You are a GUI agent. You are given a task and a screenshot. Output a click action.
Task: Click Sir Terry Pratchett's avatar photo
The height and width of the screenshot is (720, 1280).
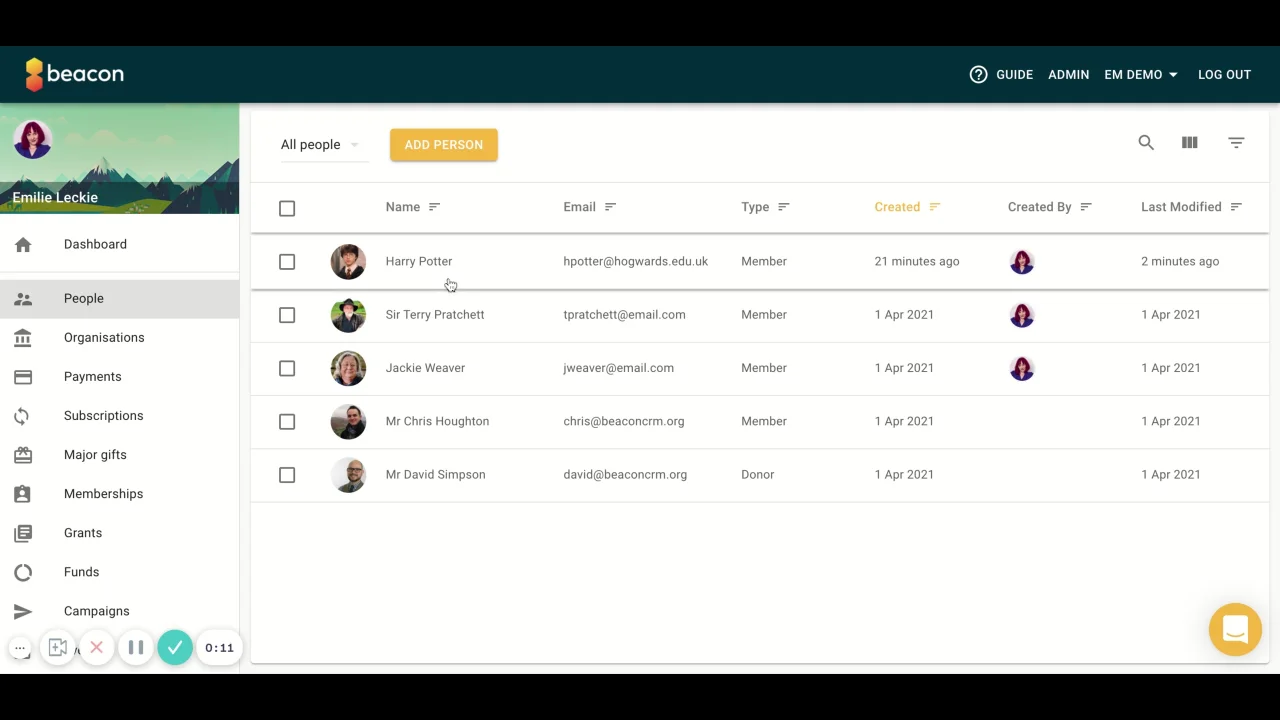point(348,315)
